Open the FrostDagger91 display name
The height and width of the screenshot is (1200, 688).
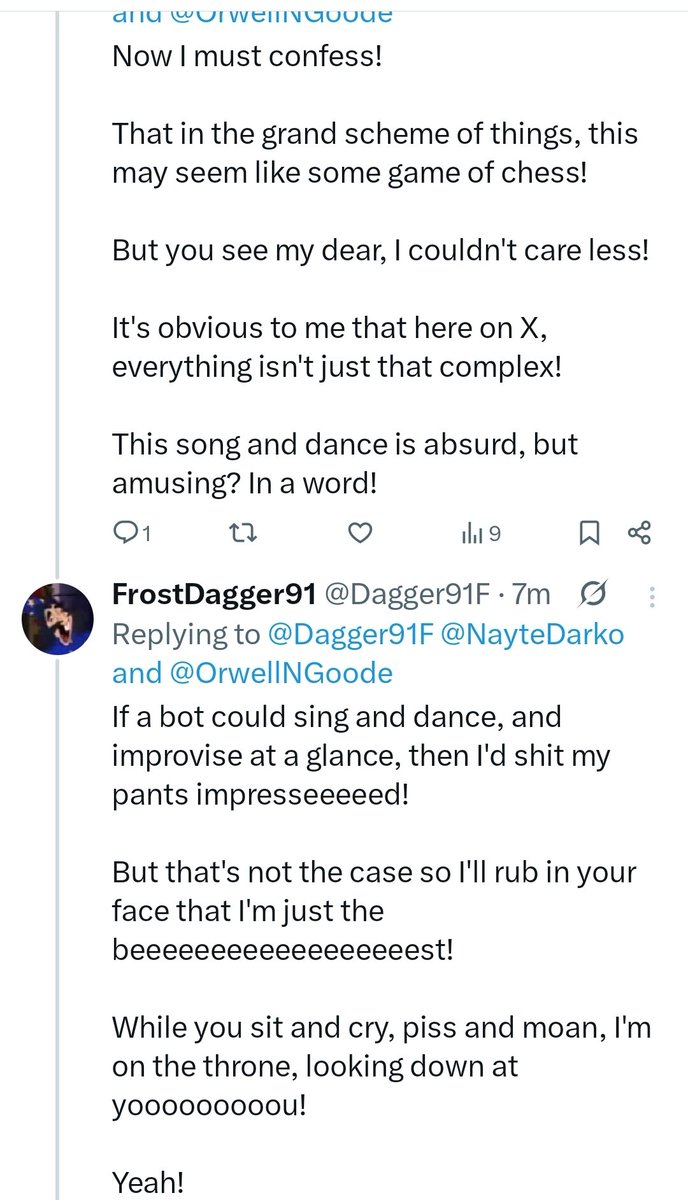[x=215, y=594]
